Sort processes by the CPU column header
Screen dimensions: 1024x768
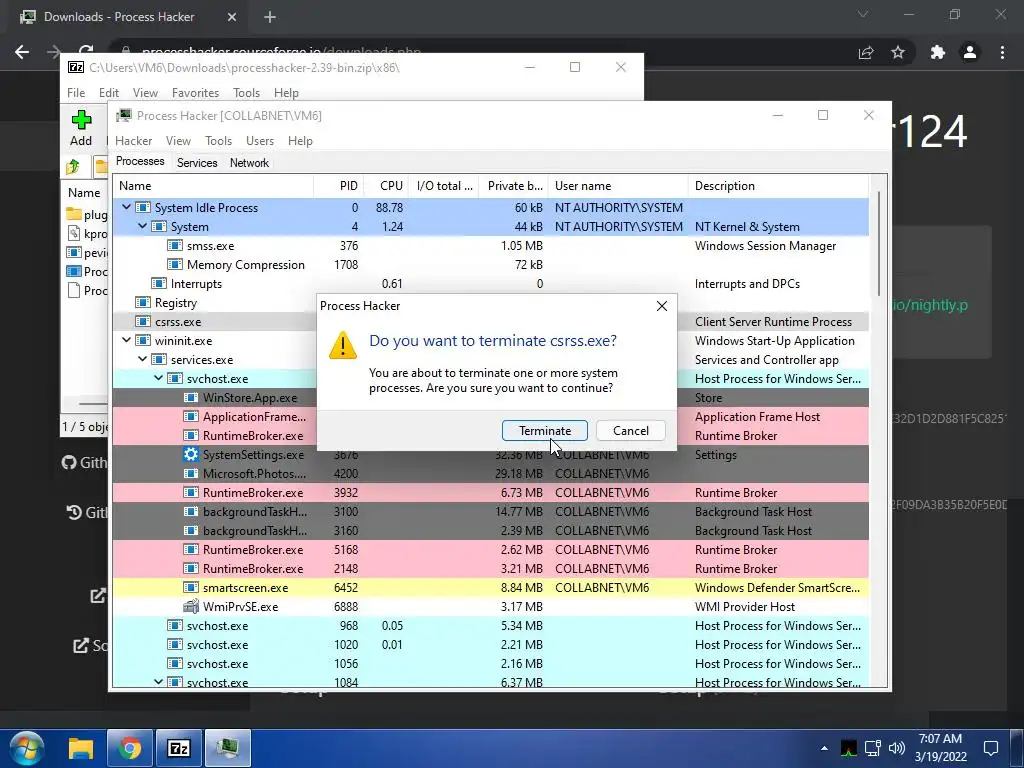[x=386, y=185]
